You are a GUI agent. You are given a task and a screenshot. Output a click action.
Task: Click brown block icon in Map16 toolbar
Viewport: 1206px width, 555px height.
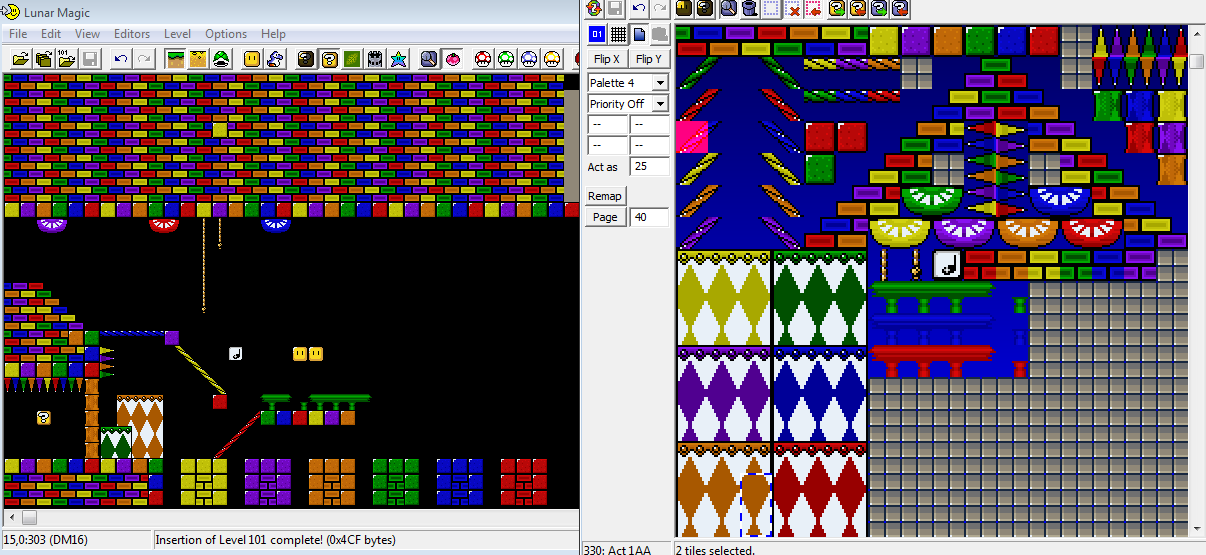684,9
